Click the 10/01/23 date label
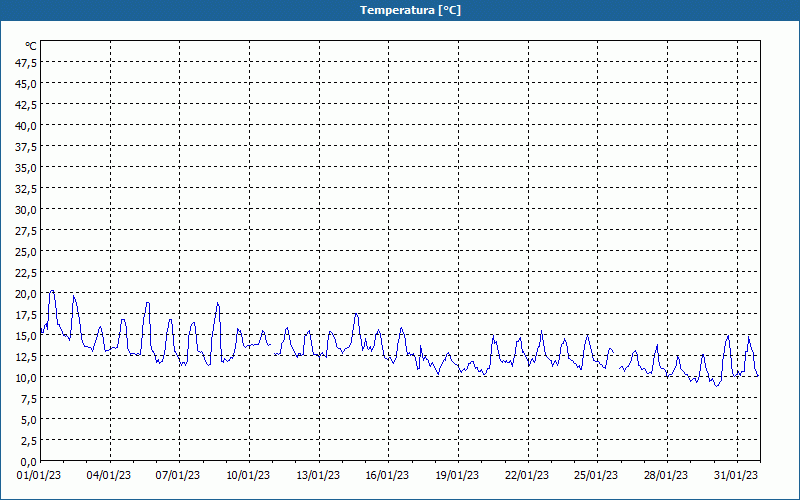The image size is (800, 500). point(248,476)
